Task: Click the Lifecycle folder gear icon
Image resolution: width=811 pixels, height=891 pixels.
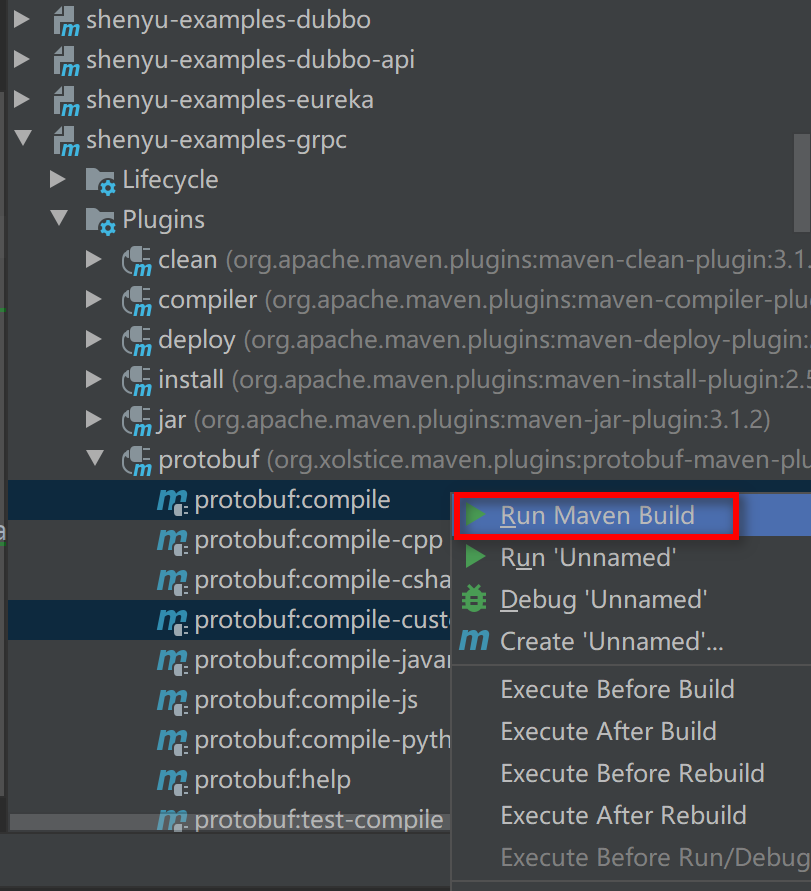Action: click(100, 181)
